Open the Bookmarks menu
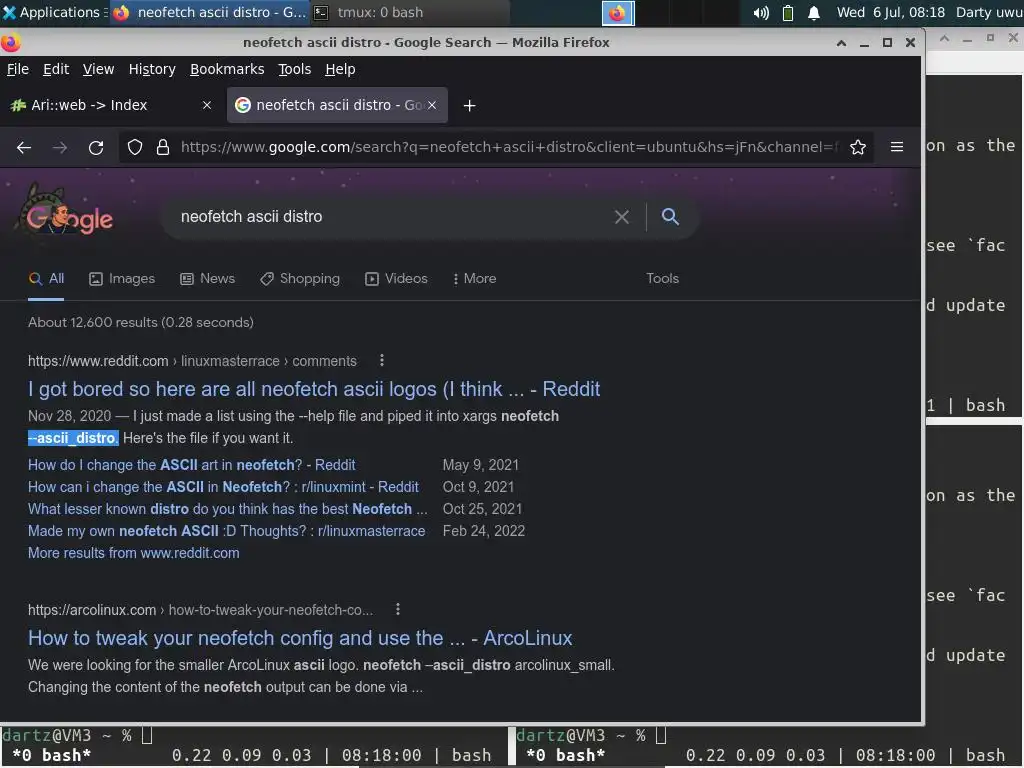Viewport: 1024px width, 768px height. [227, 69]
